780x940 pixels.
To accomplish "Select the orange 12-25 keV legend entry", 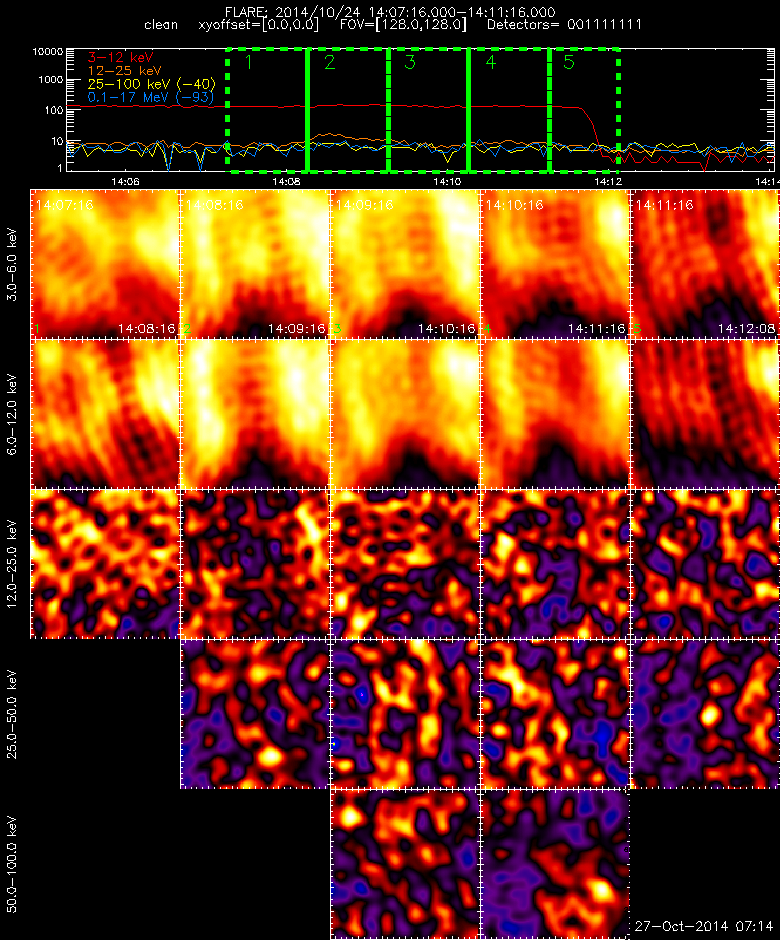I will click(x=125, y=71).
